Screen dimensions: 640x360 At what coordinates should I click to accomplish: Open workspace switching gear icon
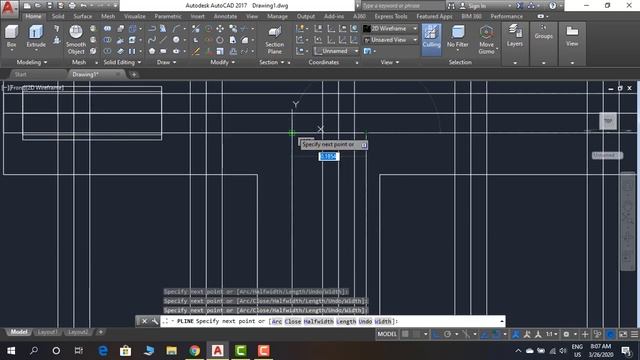[x=566, y=334]
